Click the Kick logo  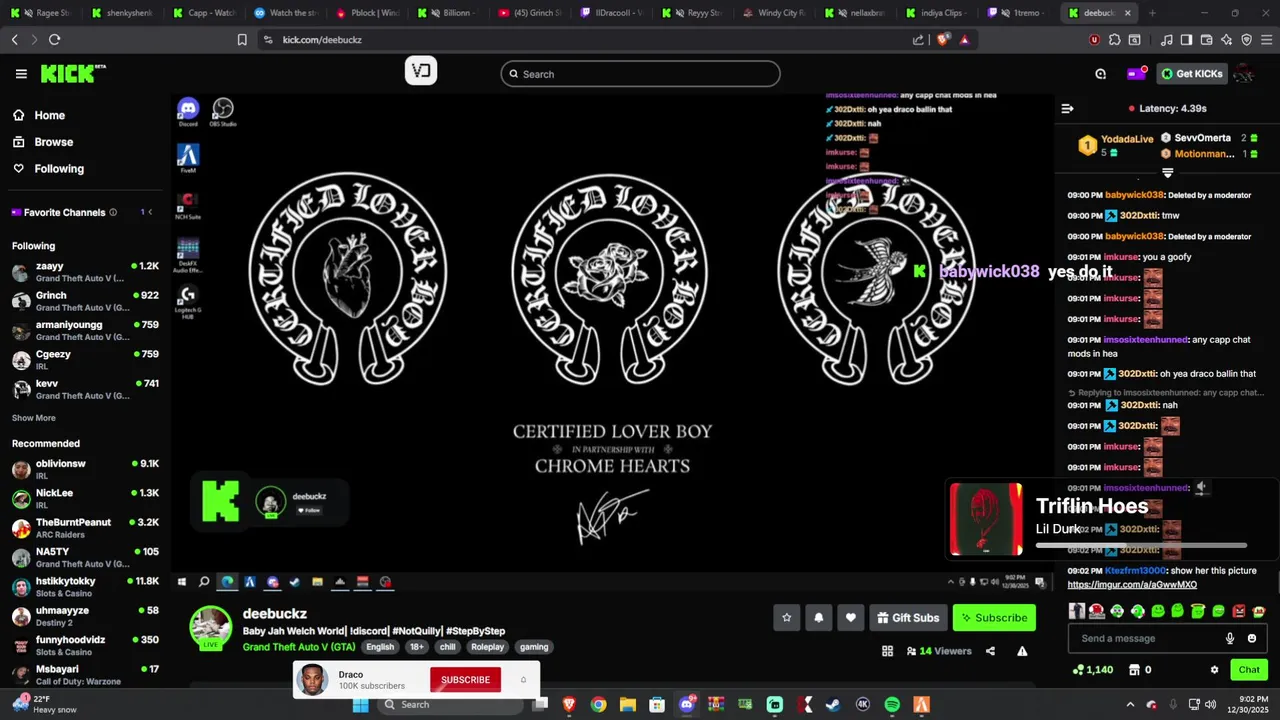[x=72, y=74]
